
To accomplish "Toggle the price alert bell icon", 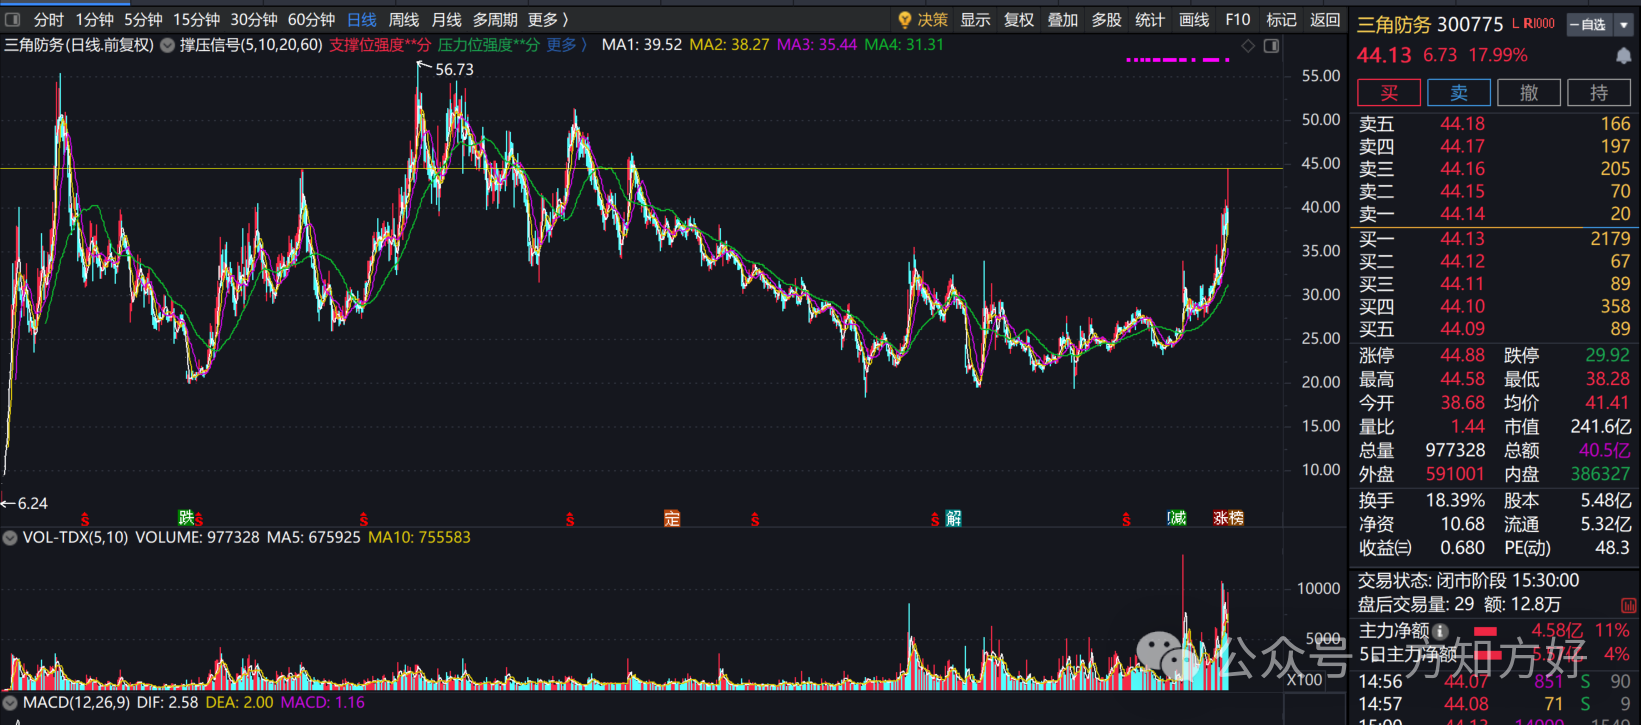I will (1623, 56).
